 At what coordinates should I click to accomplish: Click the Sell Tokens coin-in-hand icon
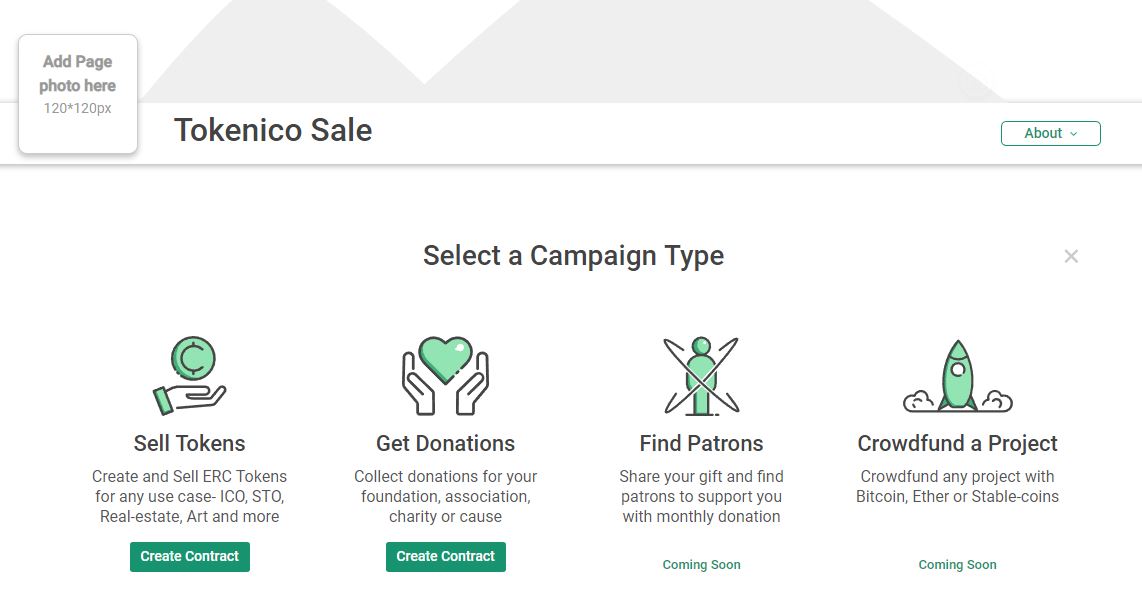pyautogui.click(x=189, y=376)
